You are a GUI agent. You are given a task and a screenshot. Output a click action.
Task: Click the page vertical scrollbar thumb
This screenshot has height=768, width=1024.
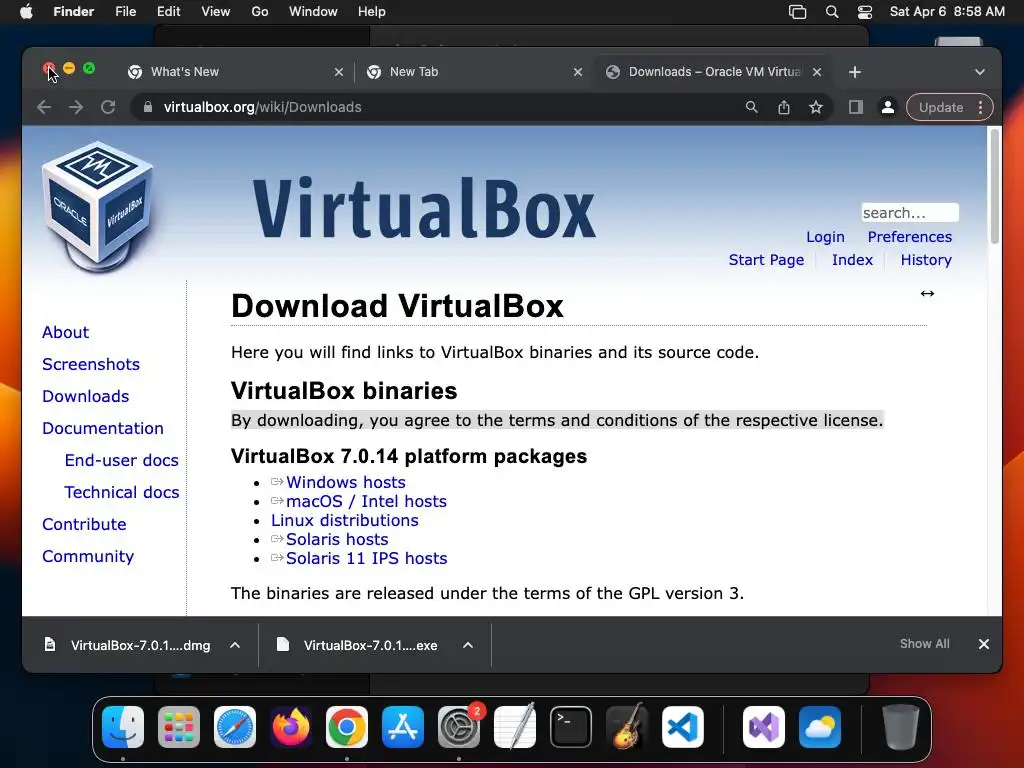pyautogui.click(x=995, y=186)
